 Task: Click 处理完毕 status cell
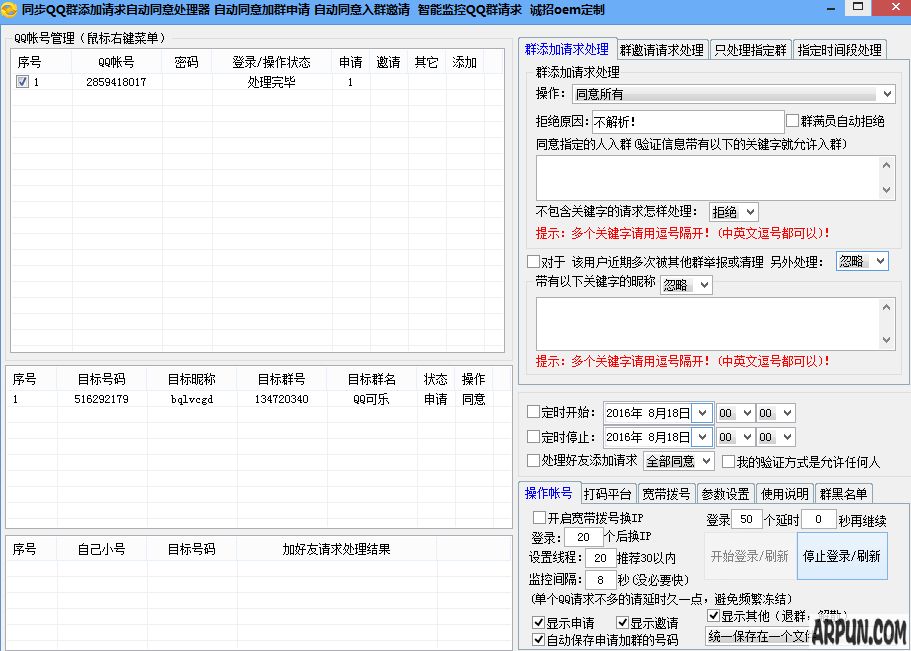271,82
